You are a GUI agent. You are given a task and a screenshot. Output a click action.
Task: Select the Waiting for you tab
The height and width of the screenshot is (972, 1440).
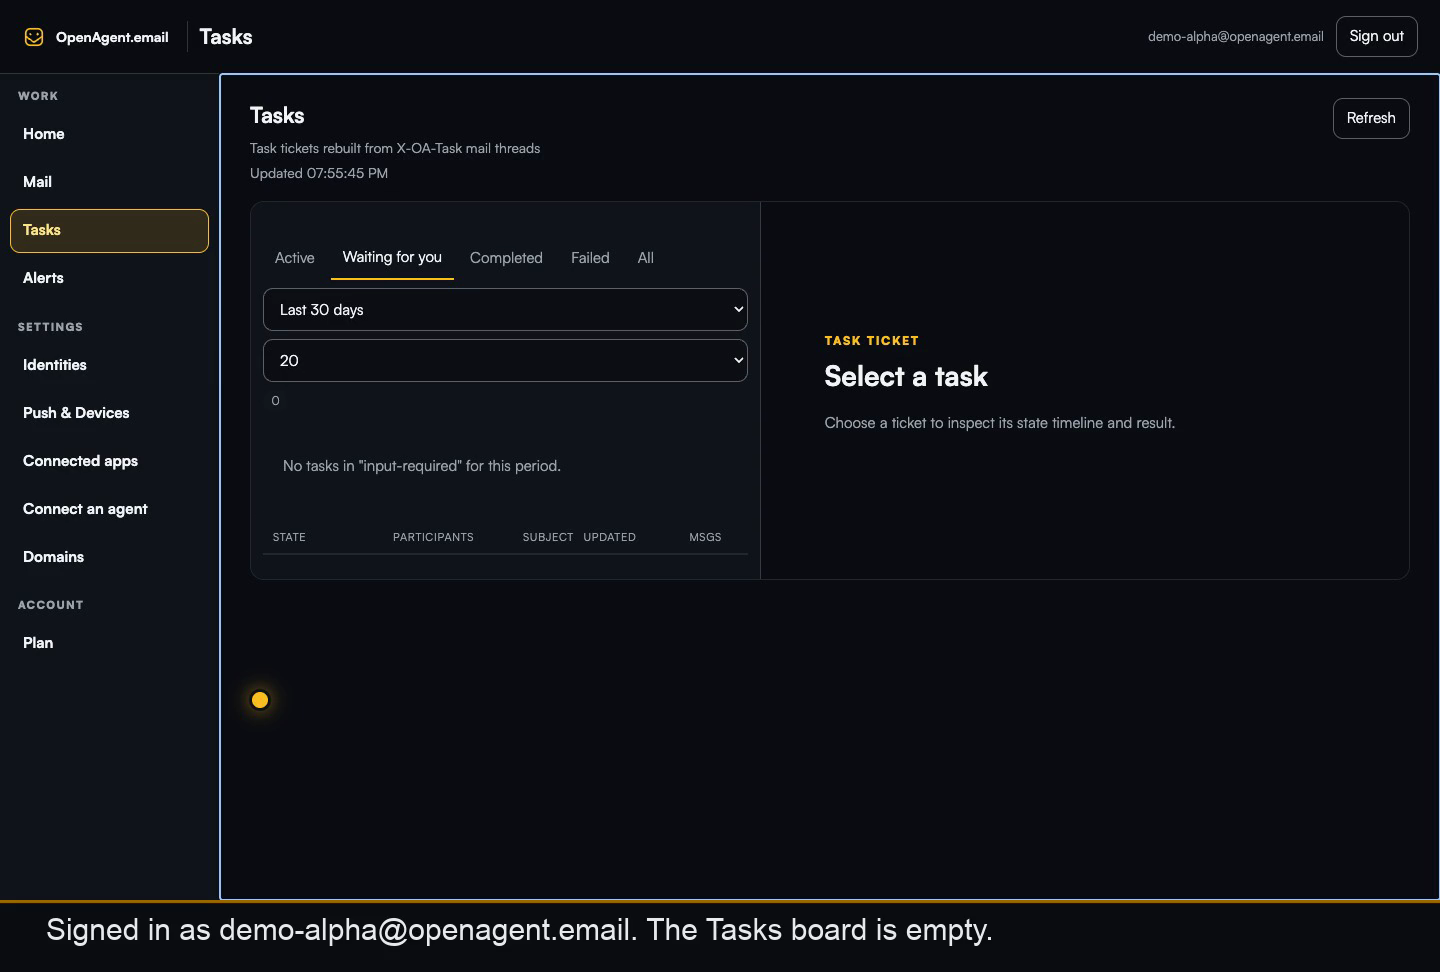click(392, 258)
